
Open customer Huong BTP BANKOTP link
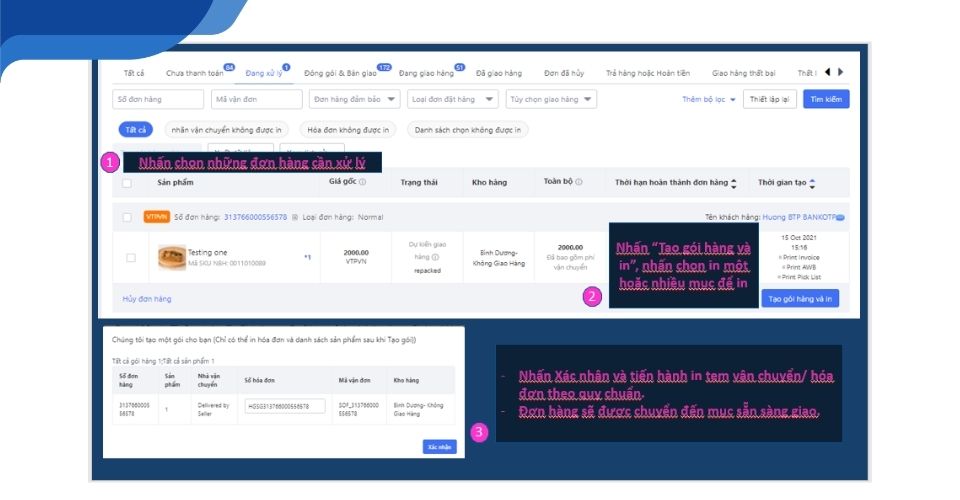coord(798,217)
